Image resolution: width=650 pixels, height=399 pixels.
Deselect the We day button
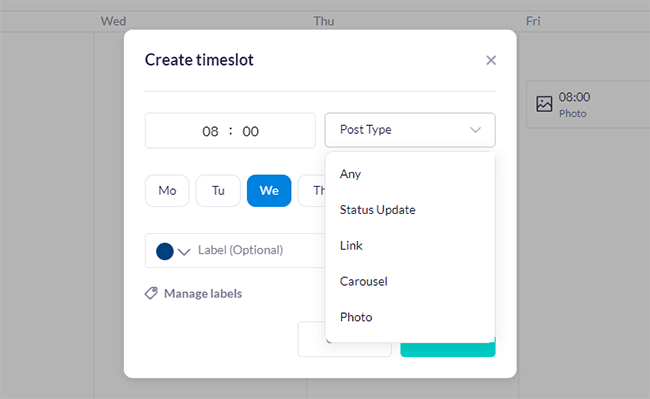click(269, 191)
